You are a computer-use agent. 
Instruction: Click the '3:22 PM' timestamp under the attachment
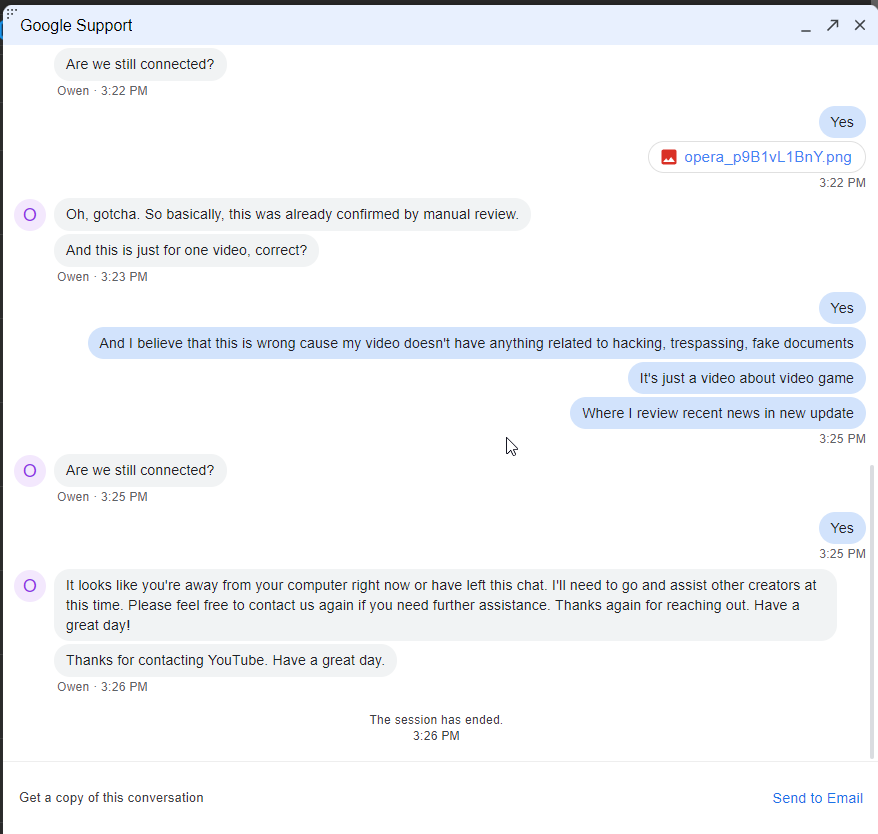click(842, 183)
